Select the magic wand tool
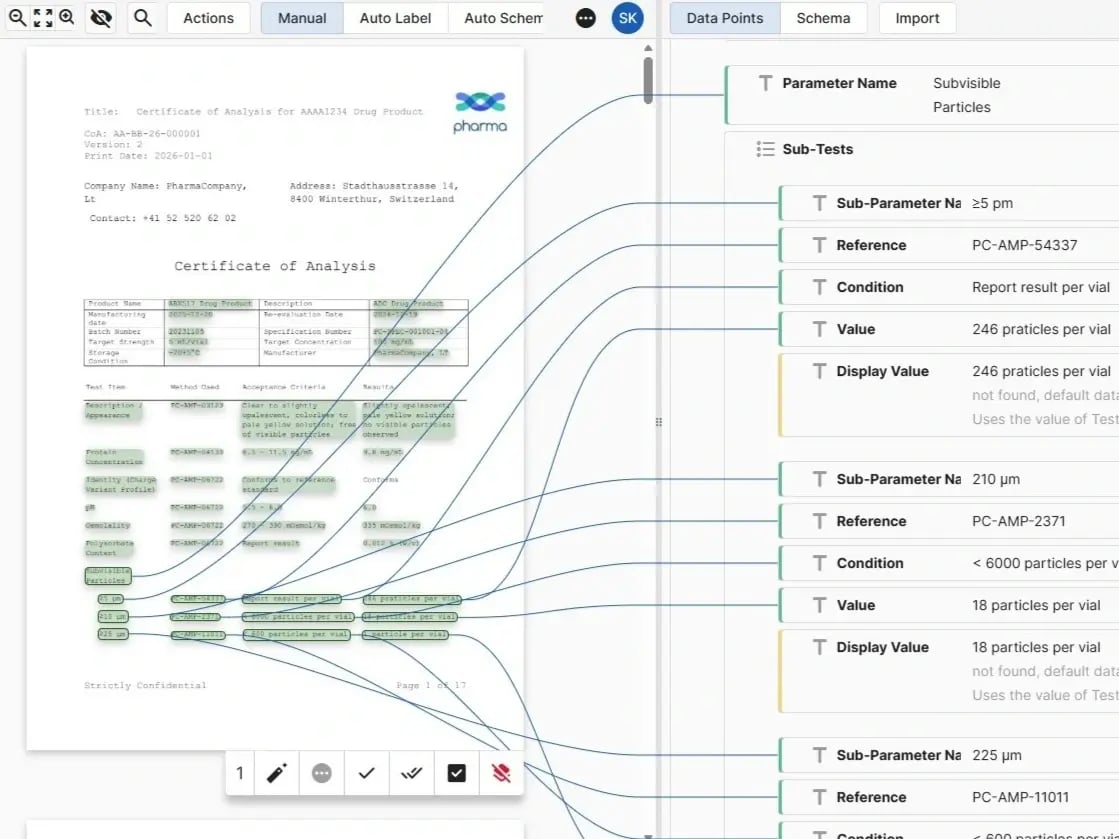1119x839 pixels. [x=277, y=773]
